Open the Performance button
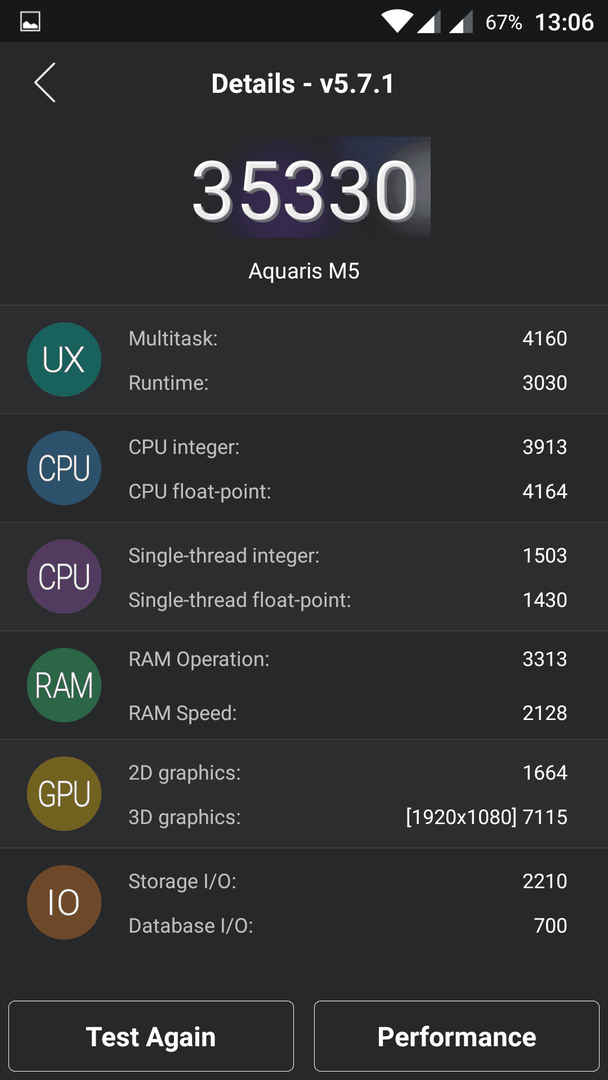This screenshot has width=608, height=1080. 457,1036
